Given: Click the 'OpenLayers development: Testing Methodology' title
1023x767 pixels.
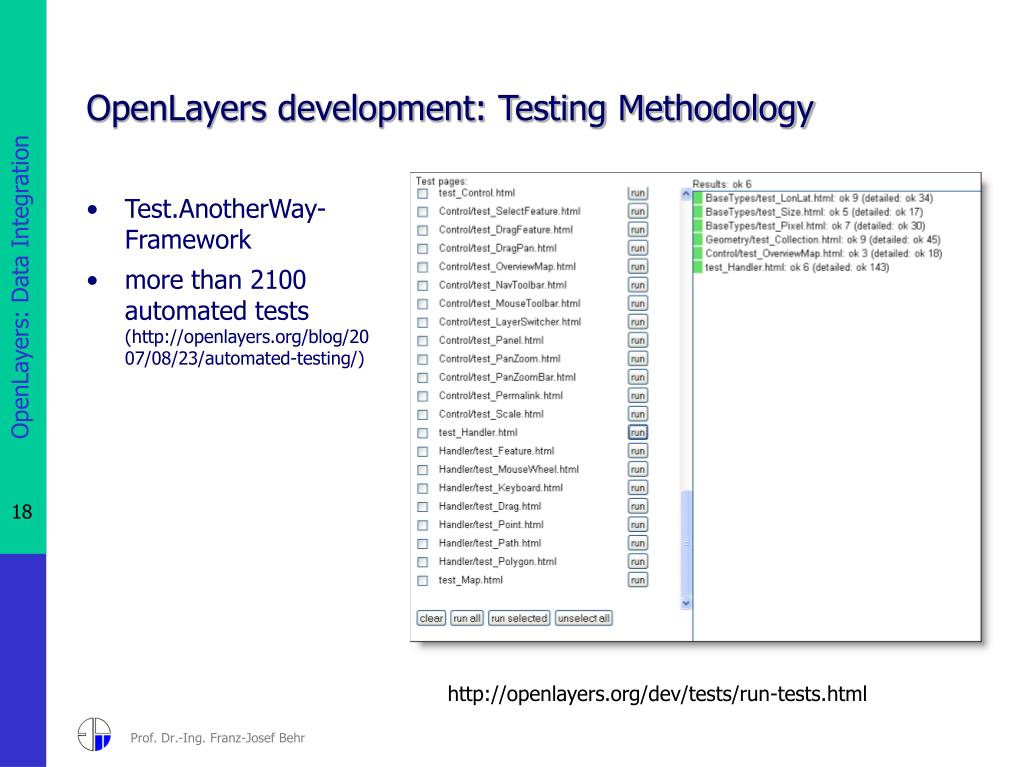Looking at the screenshot, I should coord(450,108).
